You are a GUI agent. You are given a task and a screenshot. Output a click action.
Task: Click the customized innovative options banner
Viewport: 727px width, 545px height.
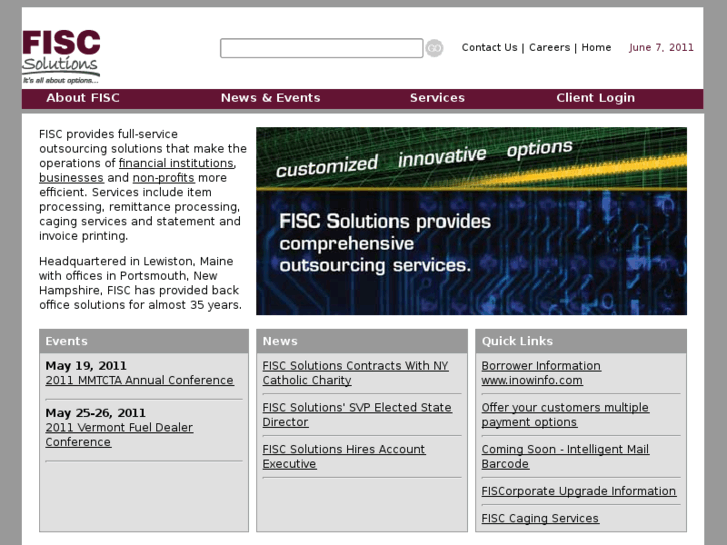click(472, 221)
